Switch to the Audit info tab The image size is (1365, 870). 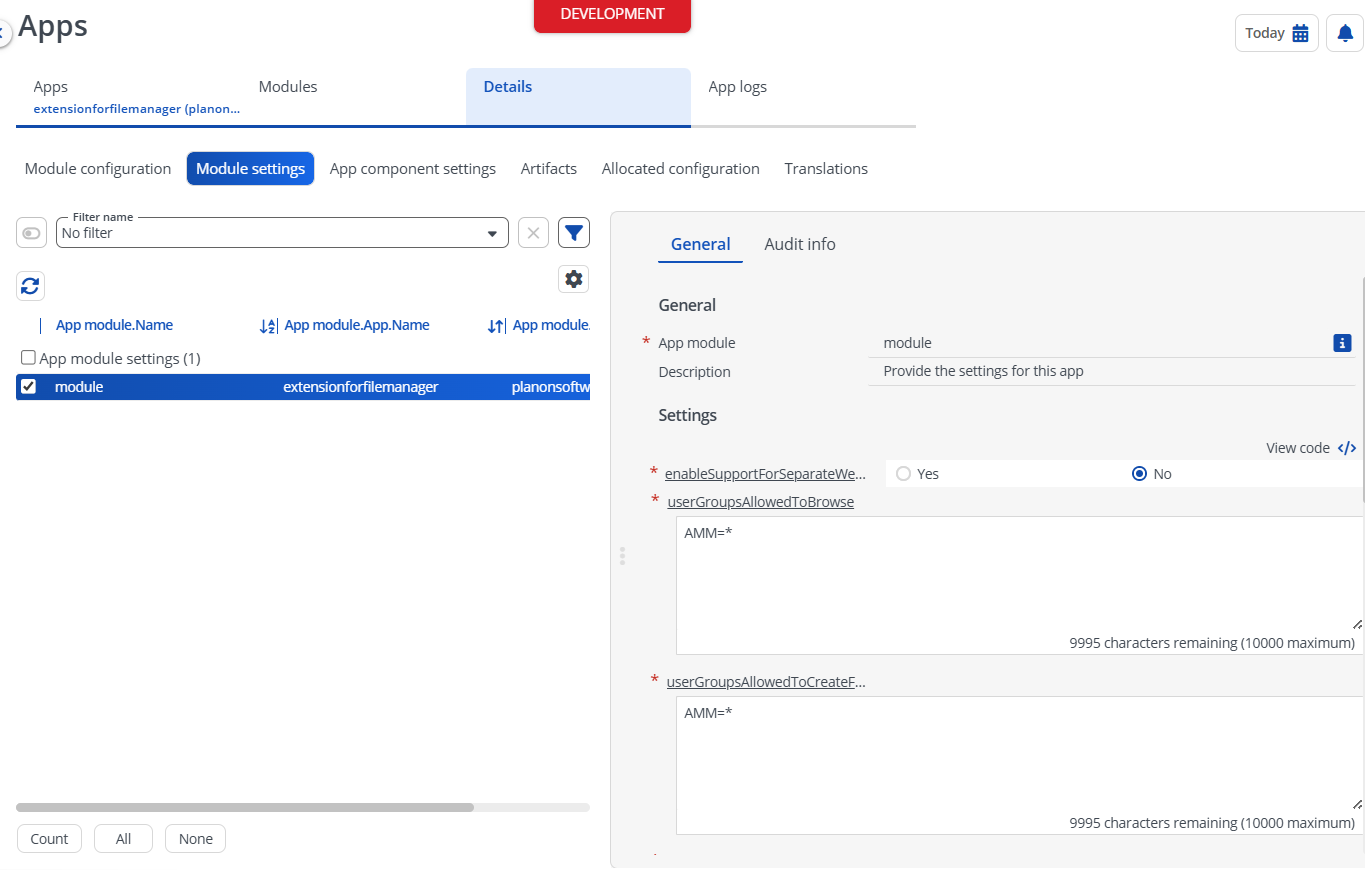pyautogui.click(x=800, y=244)
